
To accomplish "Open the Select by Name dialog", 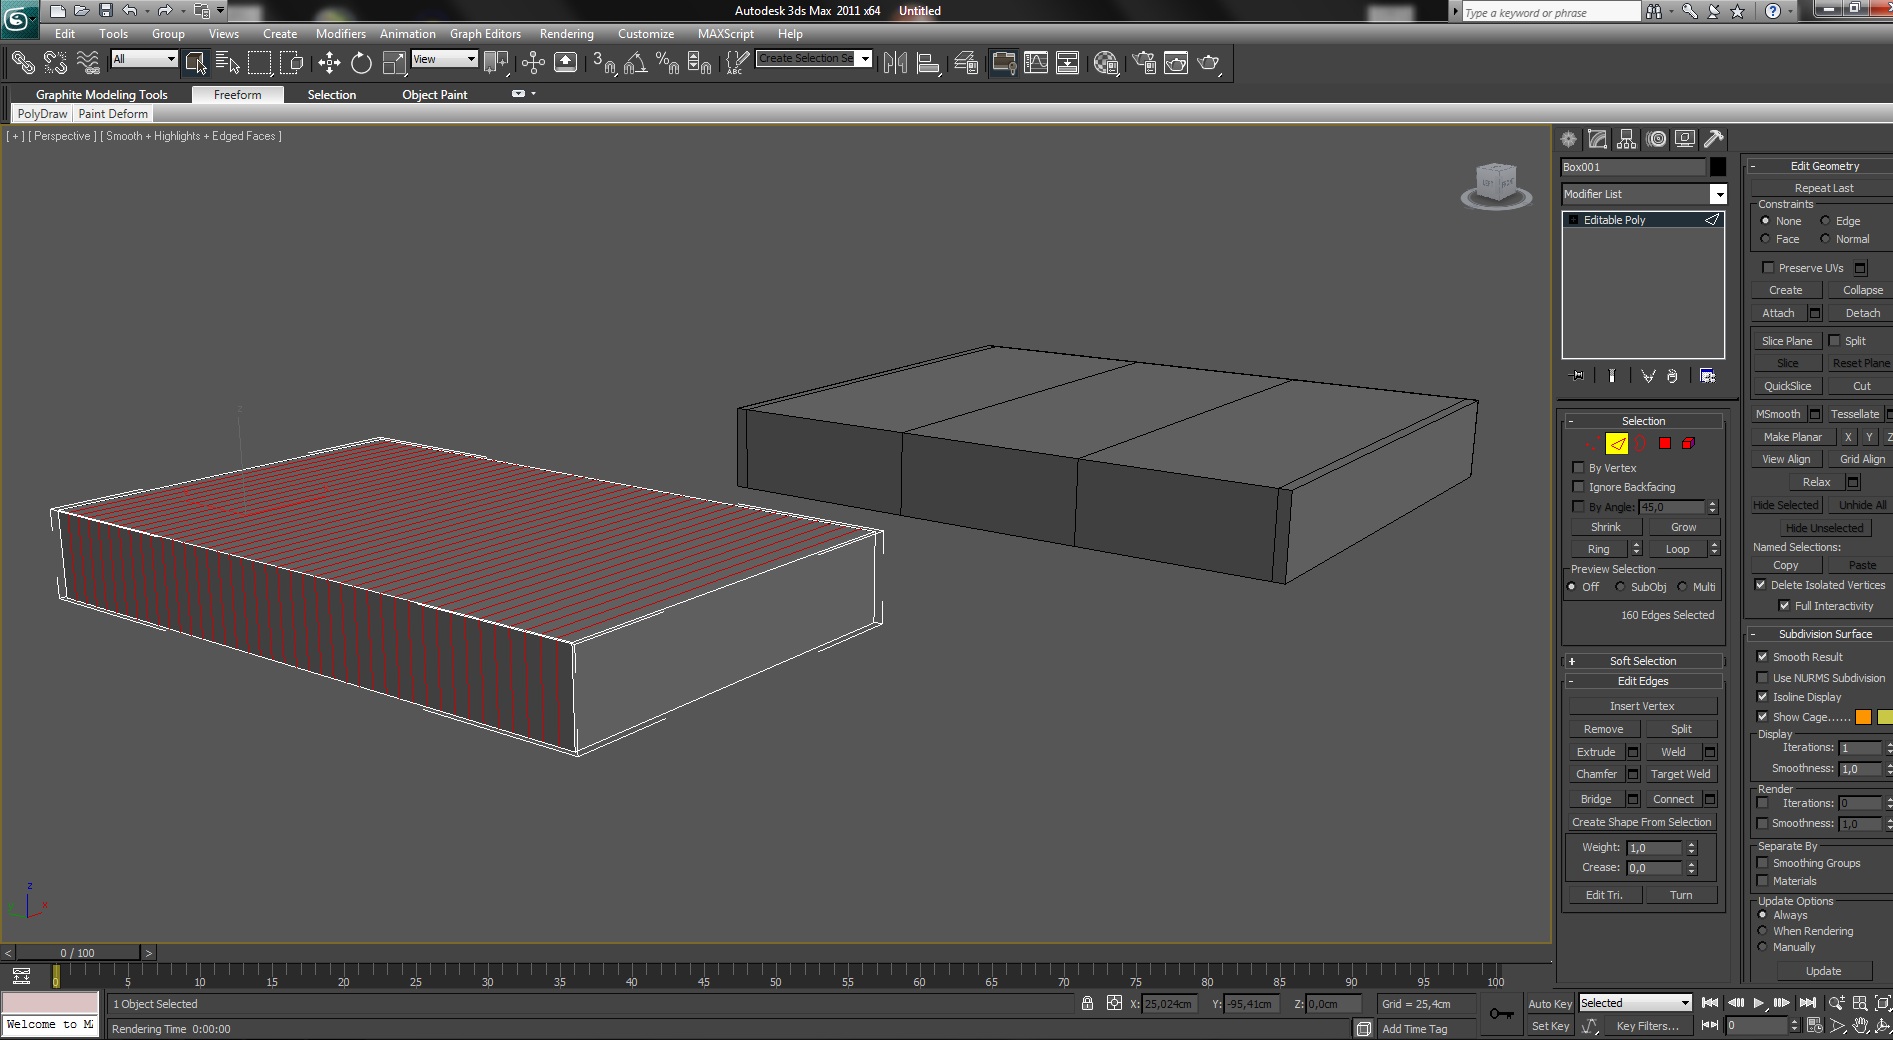I will coord(228,63).
